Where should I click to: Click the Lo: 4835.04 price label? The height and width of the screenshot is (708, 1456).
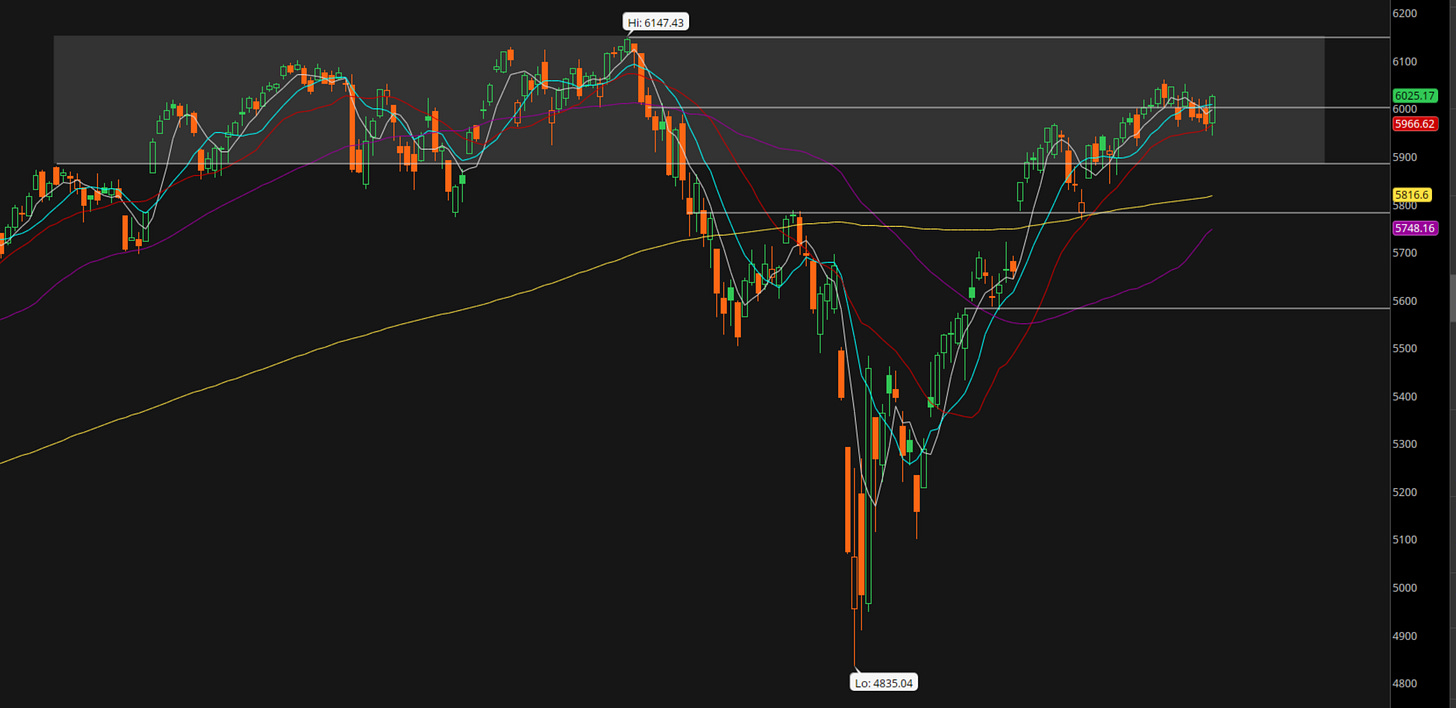tap(884, 683)
